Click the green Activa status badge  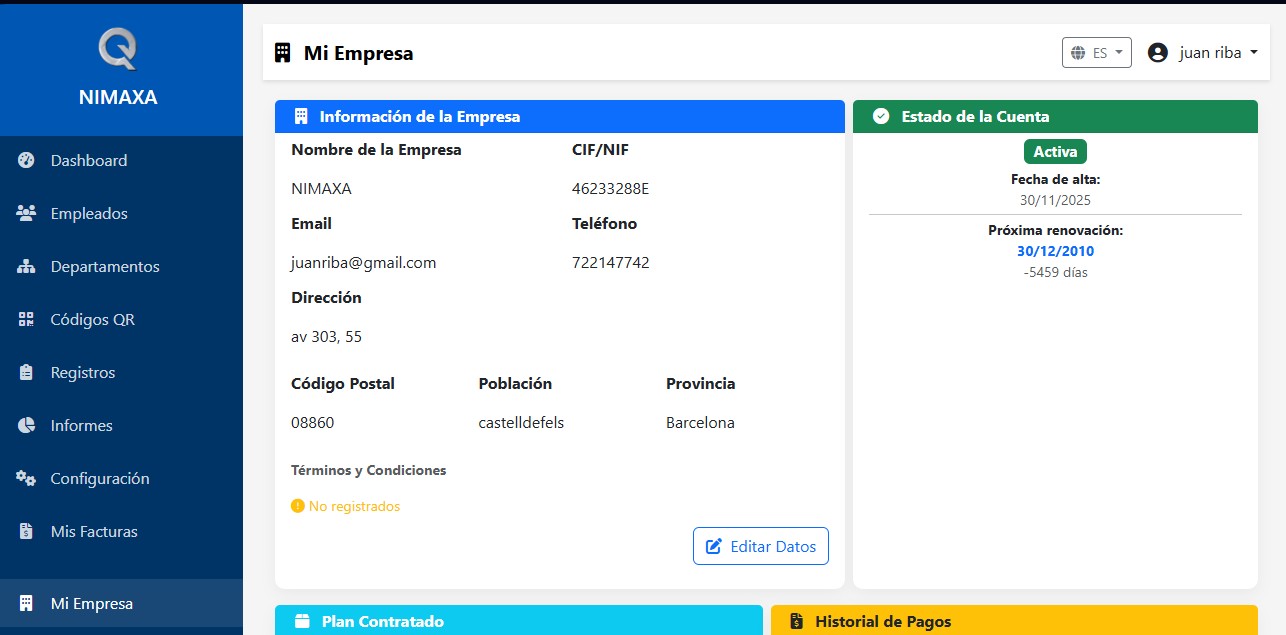[1055, 151]
